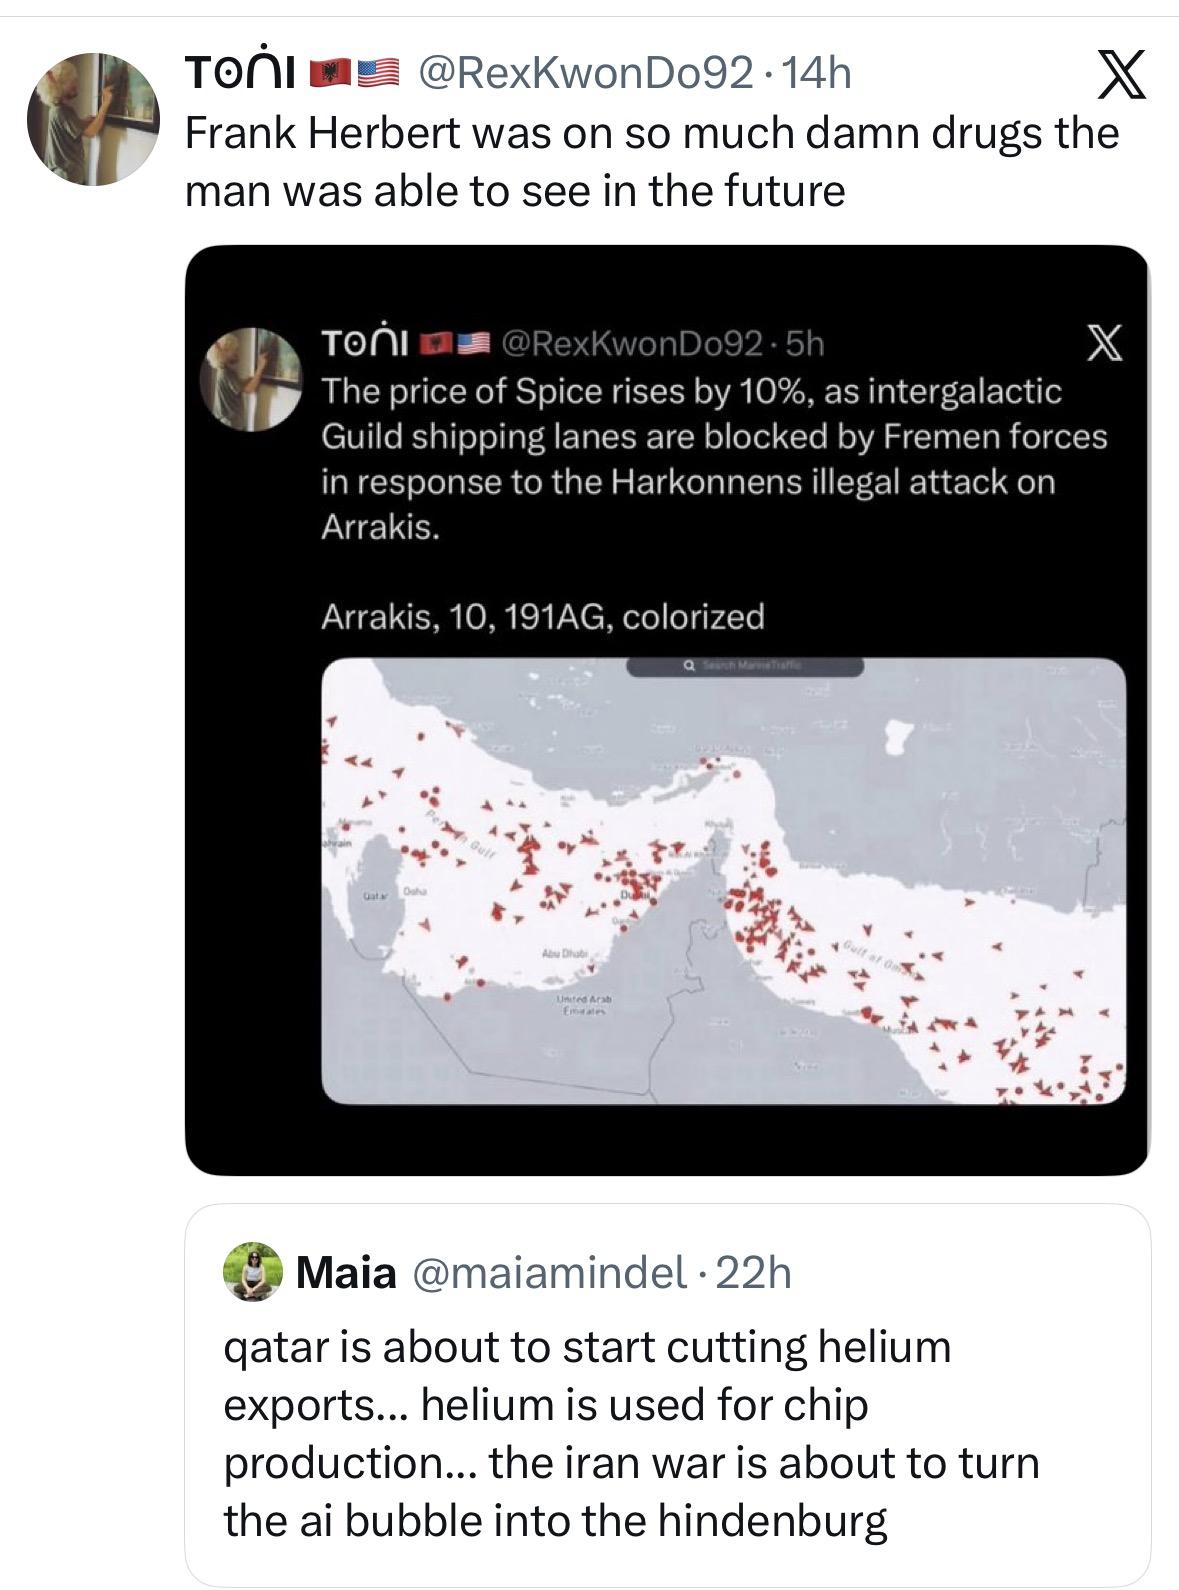The height and width of the screenshot is (1590, 1179).
Task: Click the X logo inside embedded screenshot
Action: tap(1103, 344)
